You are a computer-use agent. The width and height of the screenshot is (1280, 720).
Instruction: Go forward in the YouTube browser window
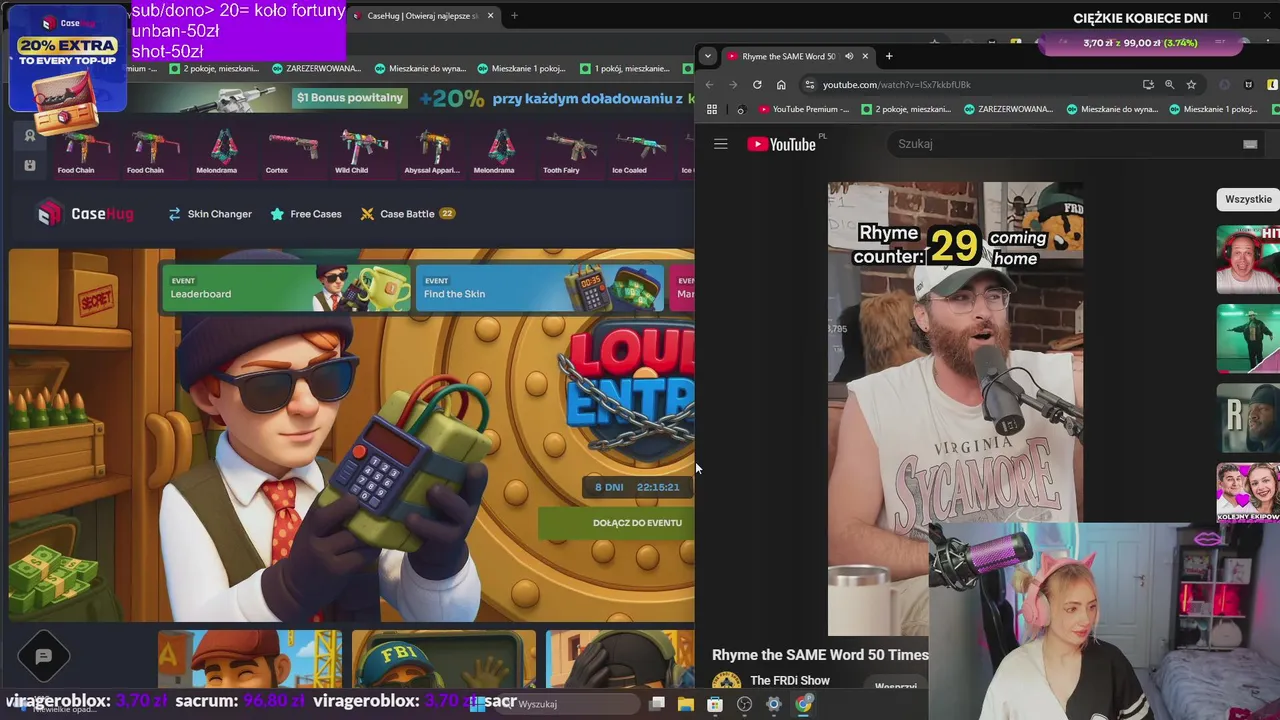tap(733, 85)
